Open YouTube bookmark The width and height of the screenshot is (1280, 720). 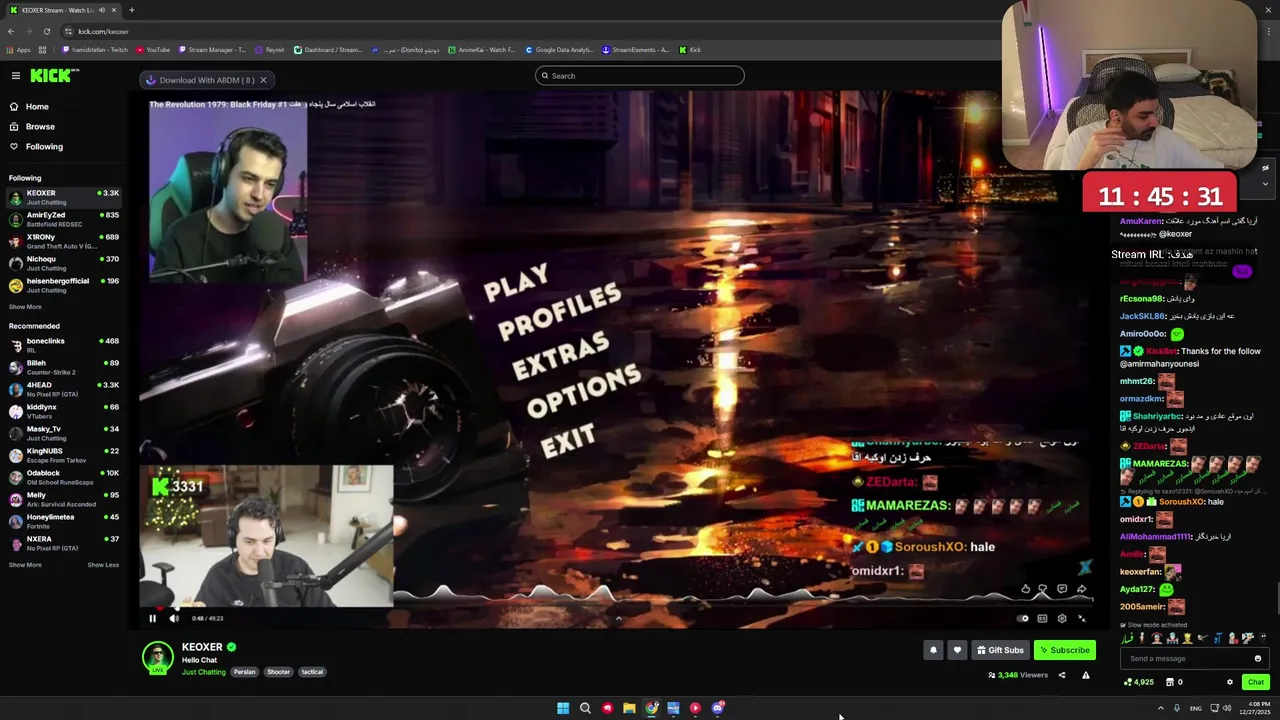(153, 50)
